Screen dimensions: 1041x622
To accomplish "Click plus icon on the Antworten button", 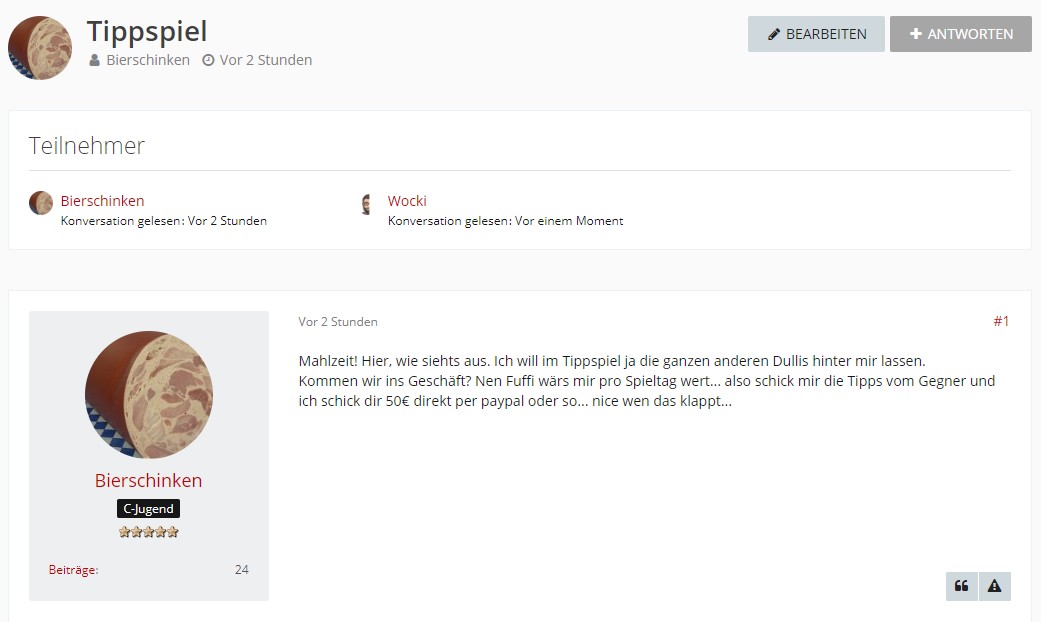I will (x=915, y=34).
